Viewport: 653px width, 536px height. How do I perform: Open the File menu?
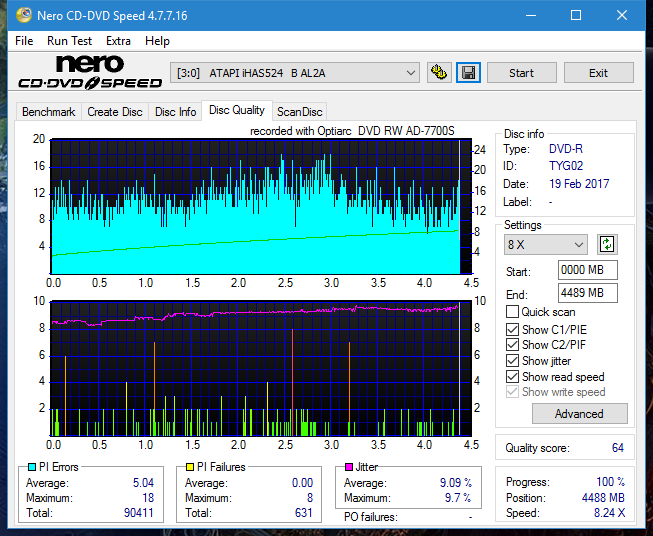tap(24, 41)
